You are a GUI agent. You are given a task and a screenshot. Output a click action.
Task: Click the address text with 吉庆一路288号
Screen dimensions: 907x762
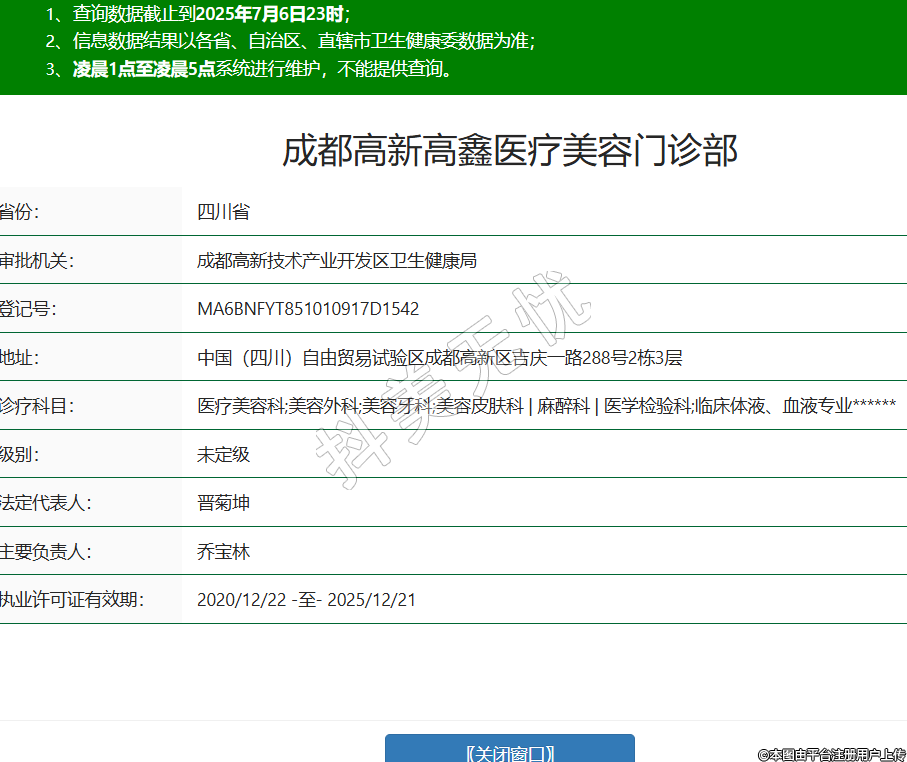439,357
